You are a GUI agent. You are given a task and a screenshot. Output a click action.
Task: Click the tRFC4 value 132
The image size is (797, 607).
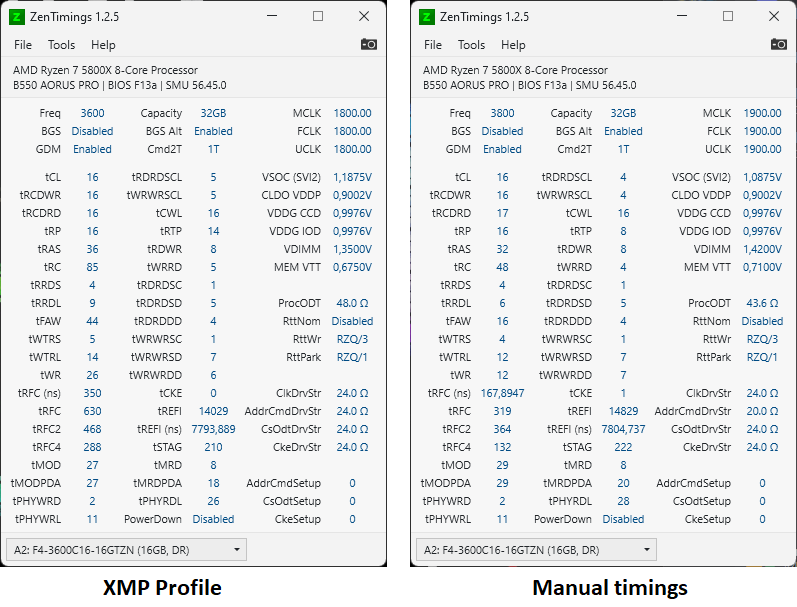502,447
